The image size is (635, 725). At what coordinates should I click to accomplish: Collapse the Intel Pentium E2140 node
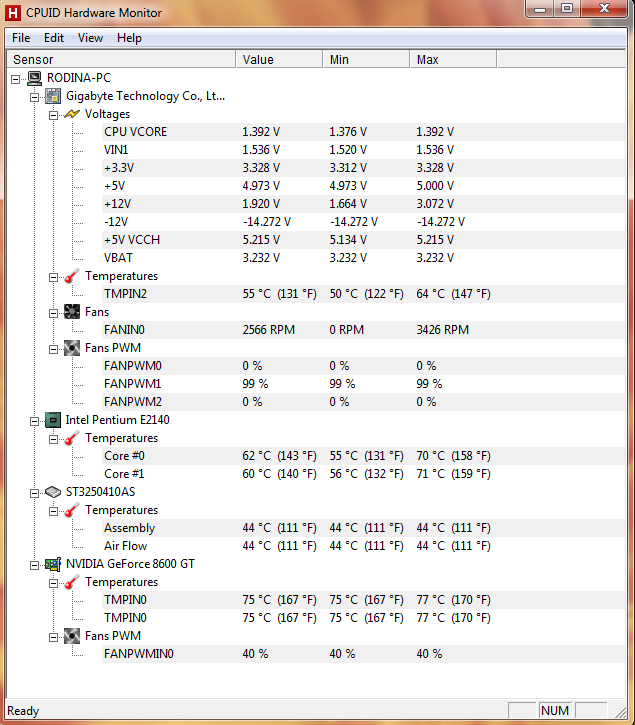click(x=35, y=421)
